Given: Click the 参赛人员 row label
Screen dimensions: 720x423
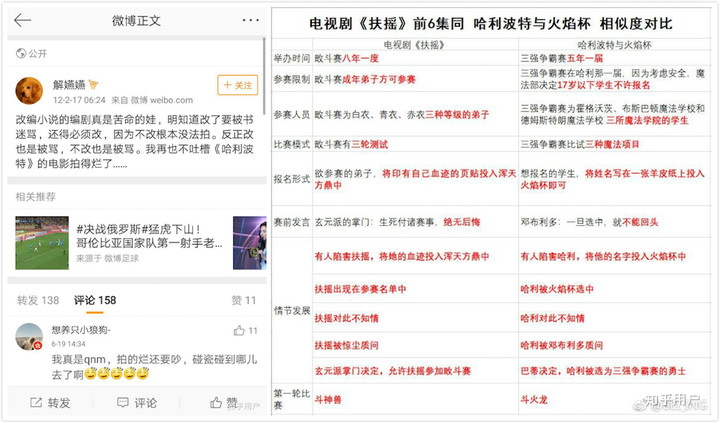Looking at the screenshot, I should point(292,114).
